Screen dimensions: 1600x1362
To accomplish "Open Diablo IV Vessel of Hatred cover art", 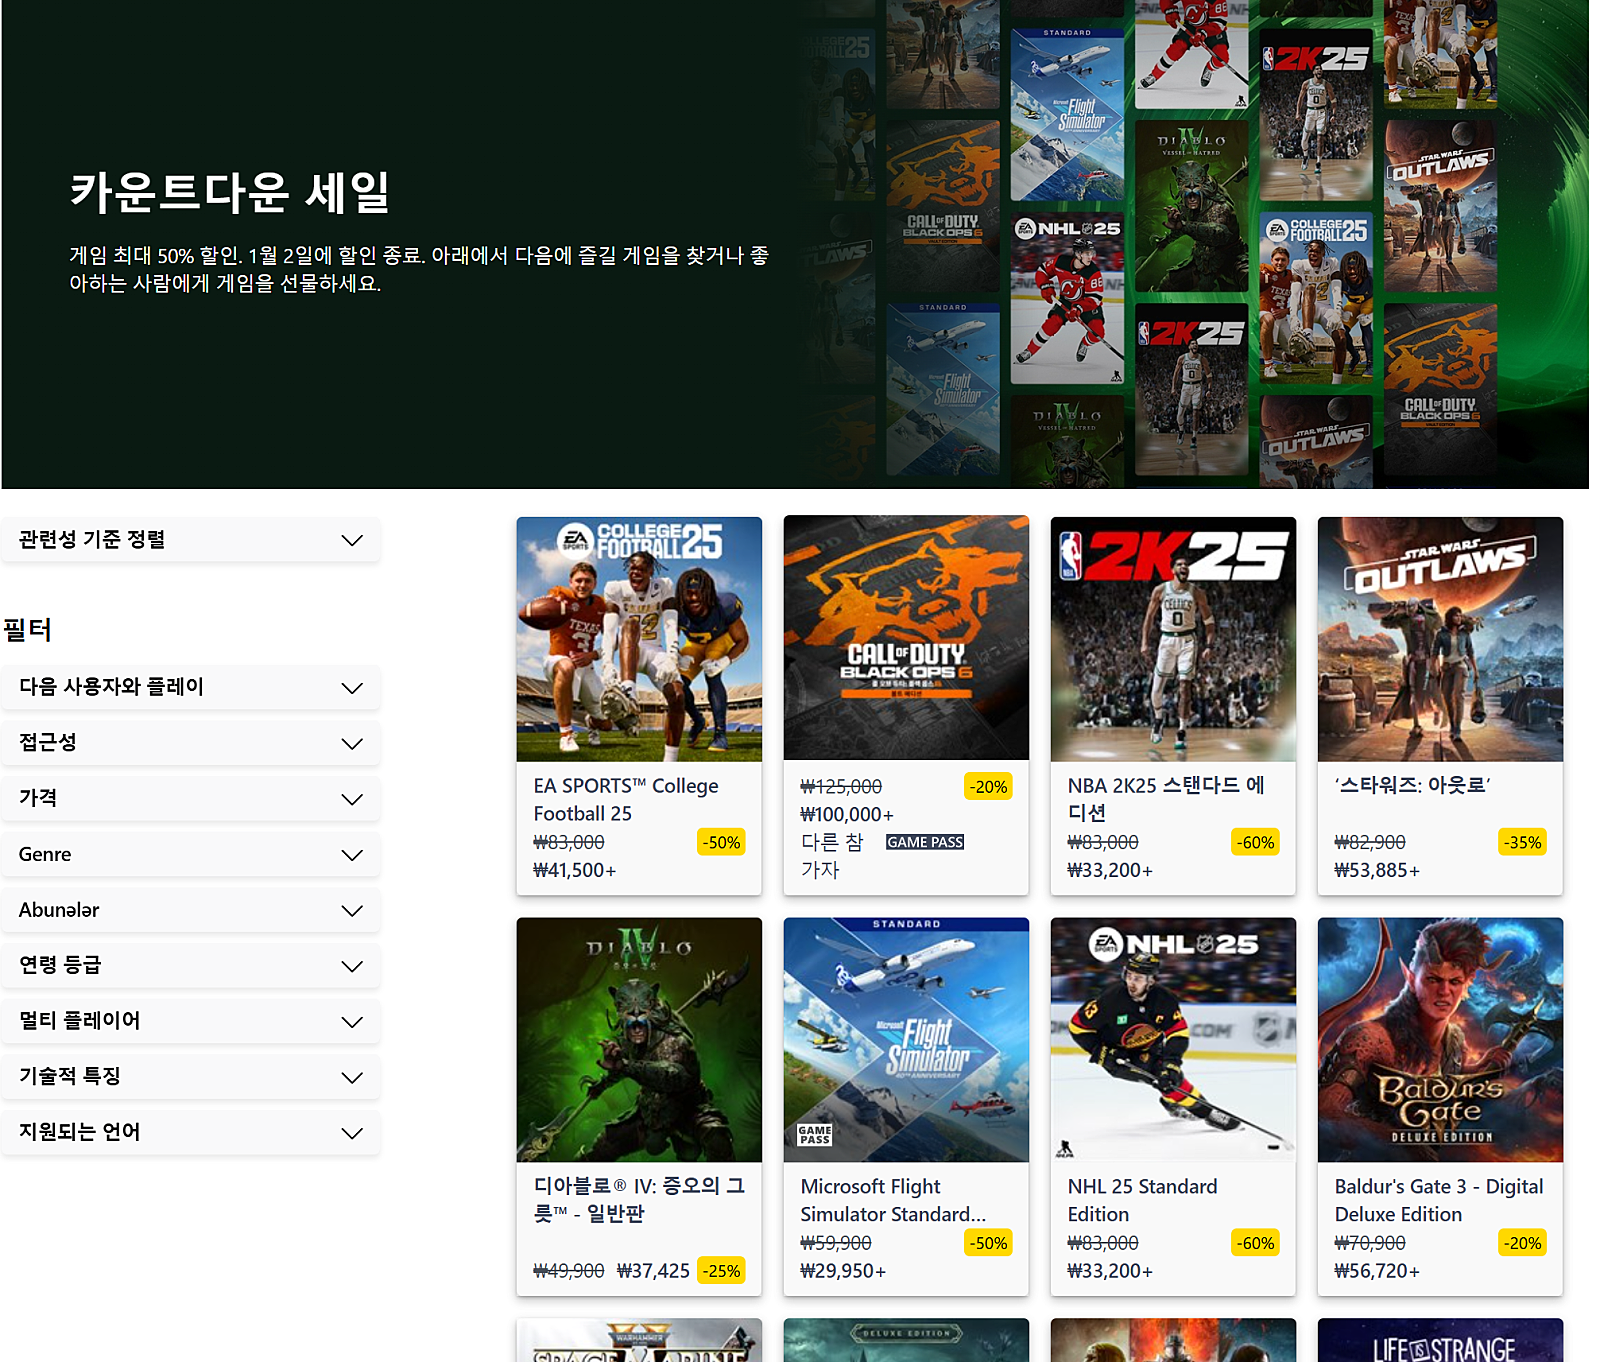I will pyautogui.click(x=639, y=1040).
